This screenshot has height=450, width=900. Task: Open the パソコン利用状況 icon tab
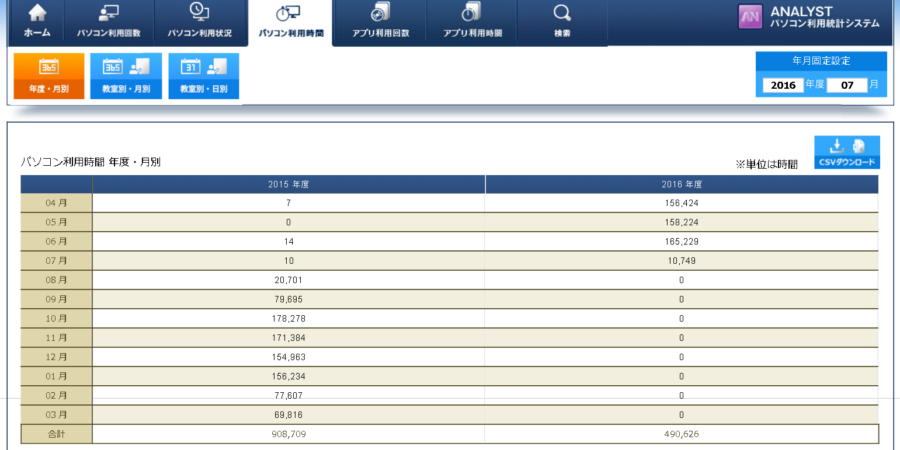pyautogui.click(x=199, y=22)
